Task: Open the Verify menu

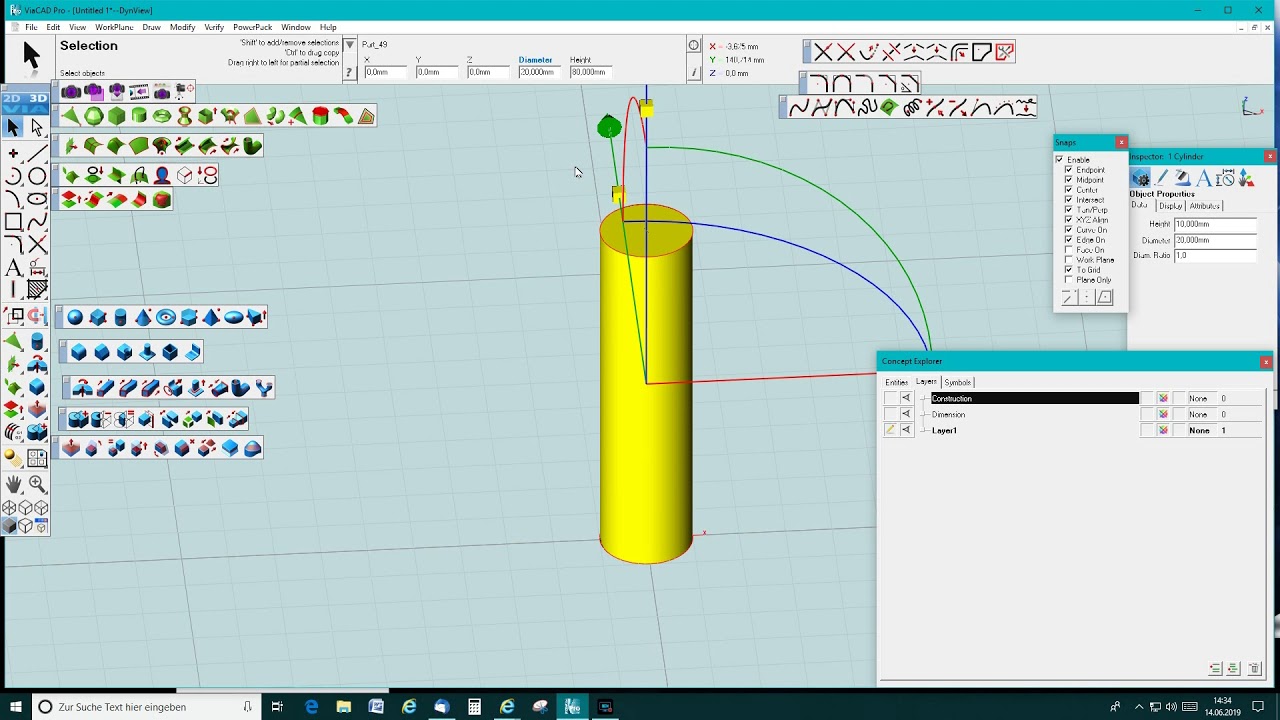Action: point(214,27)
